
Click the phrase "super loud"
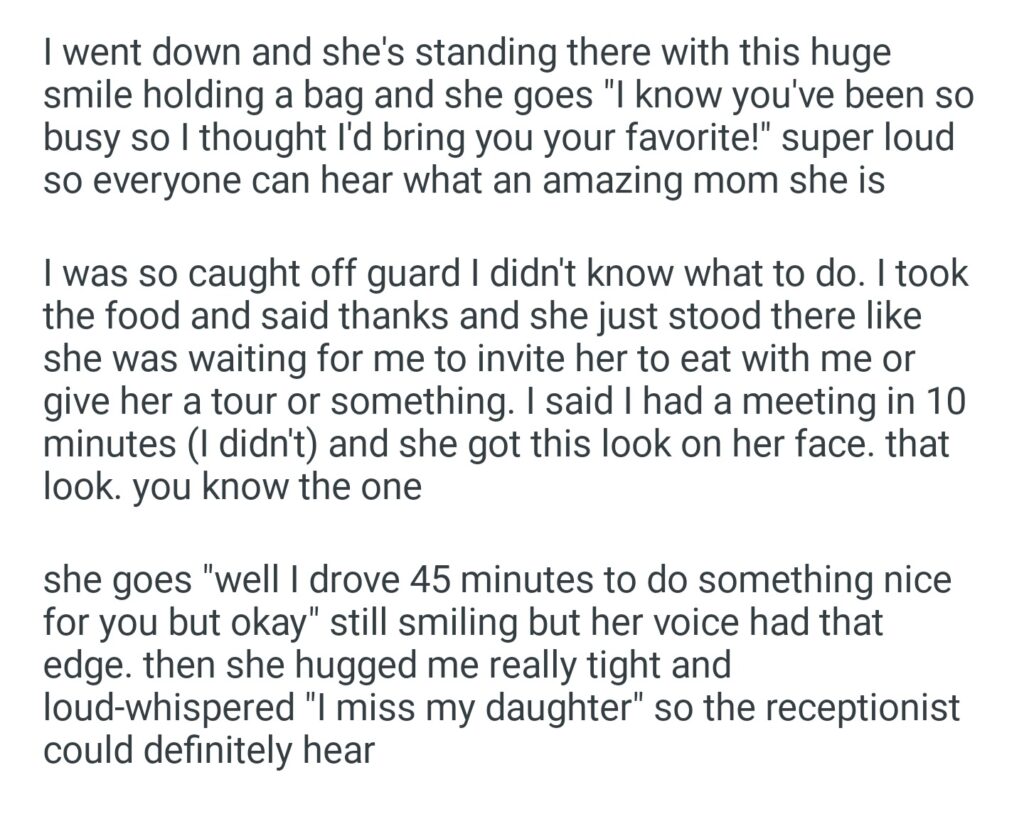coord(868,139)
